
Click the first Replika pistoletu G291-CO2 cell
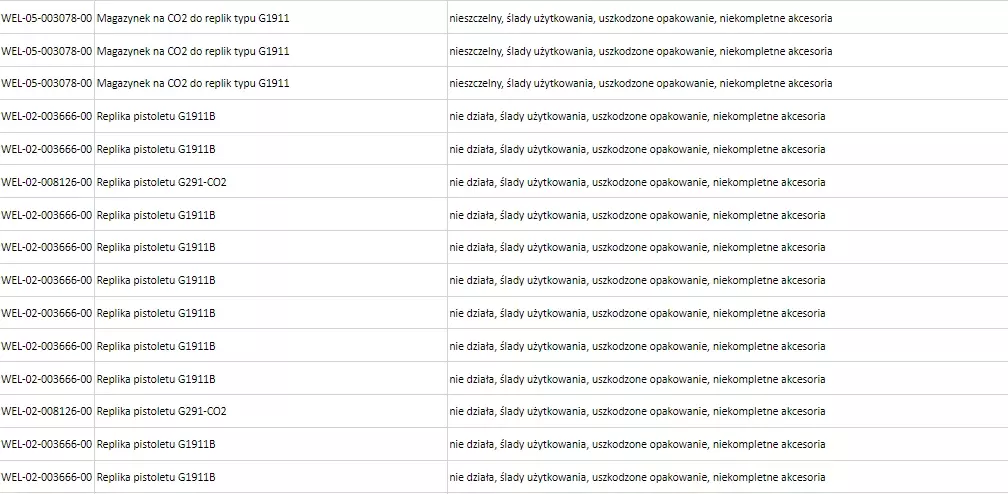(x=162, y=182)
